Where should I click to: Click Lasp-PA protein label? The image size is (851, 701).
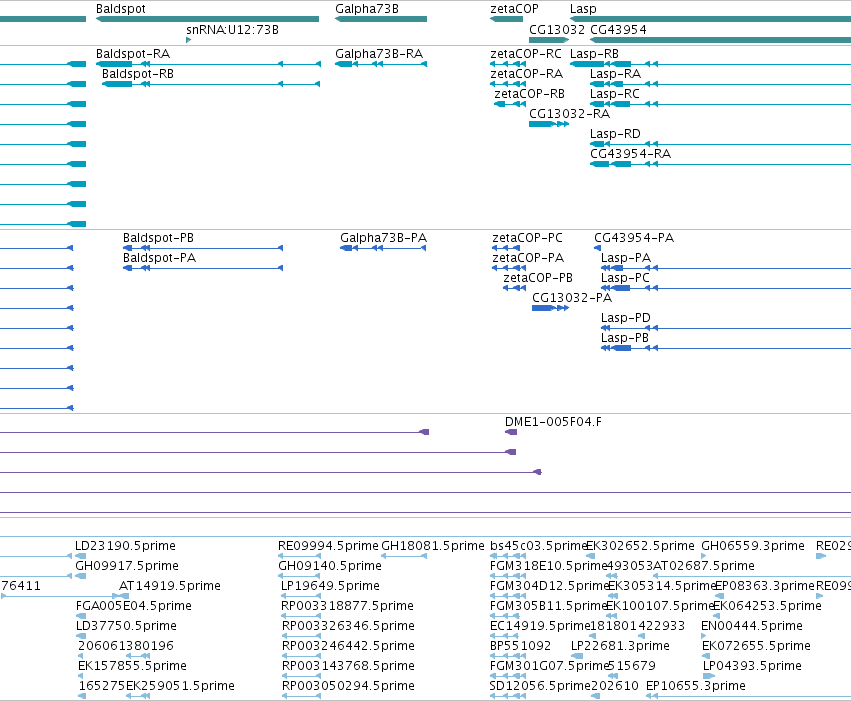pos(626,258)
